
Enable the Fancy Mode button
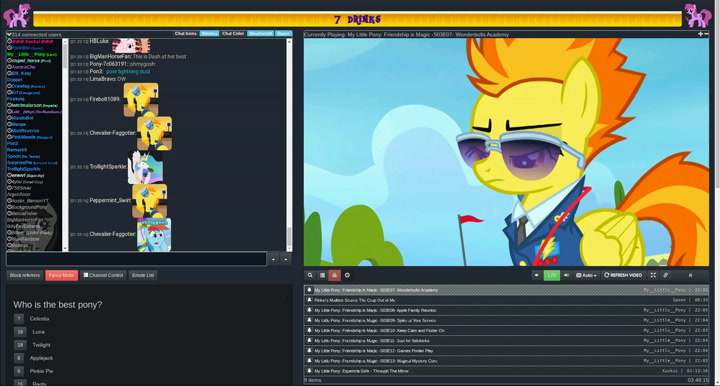(x=61, y=275)
